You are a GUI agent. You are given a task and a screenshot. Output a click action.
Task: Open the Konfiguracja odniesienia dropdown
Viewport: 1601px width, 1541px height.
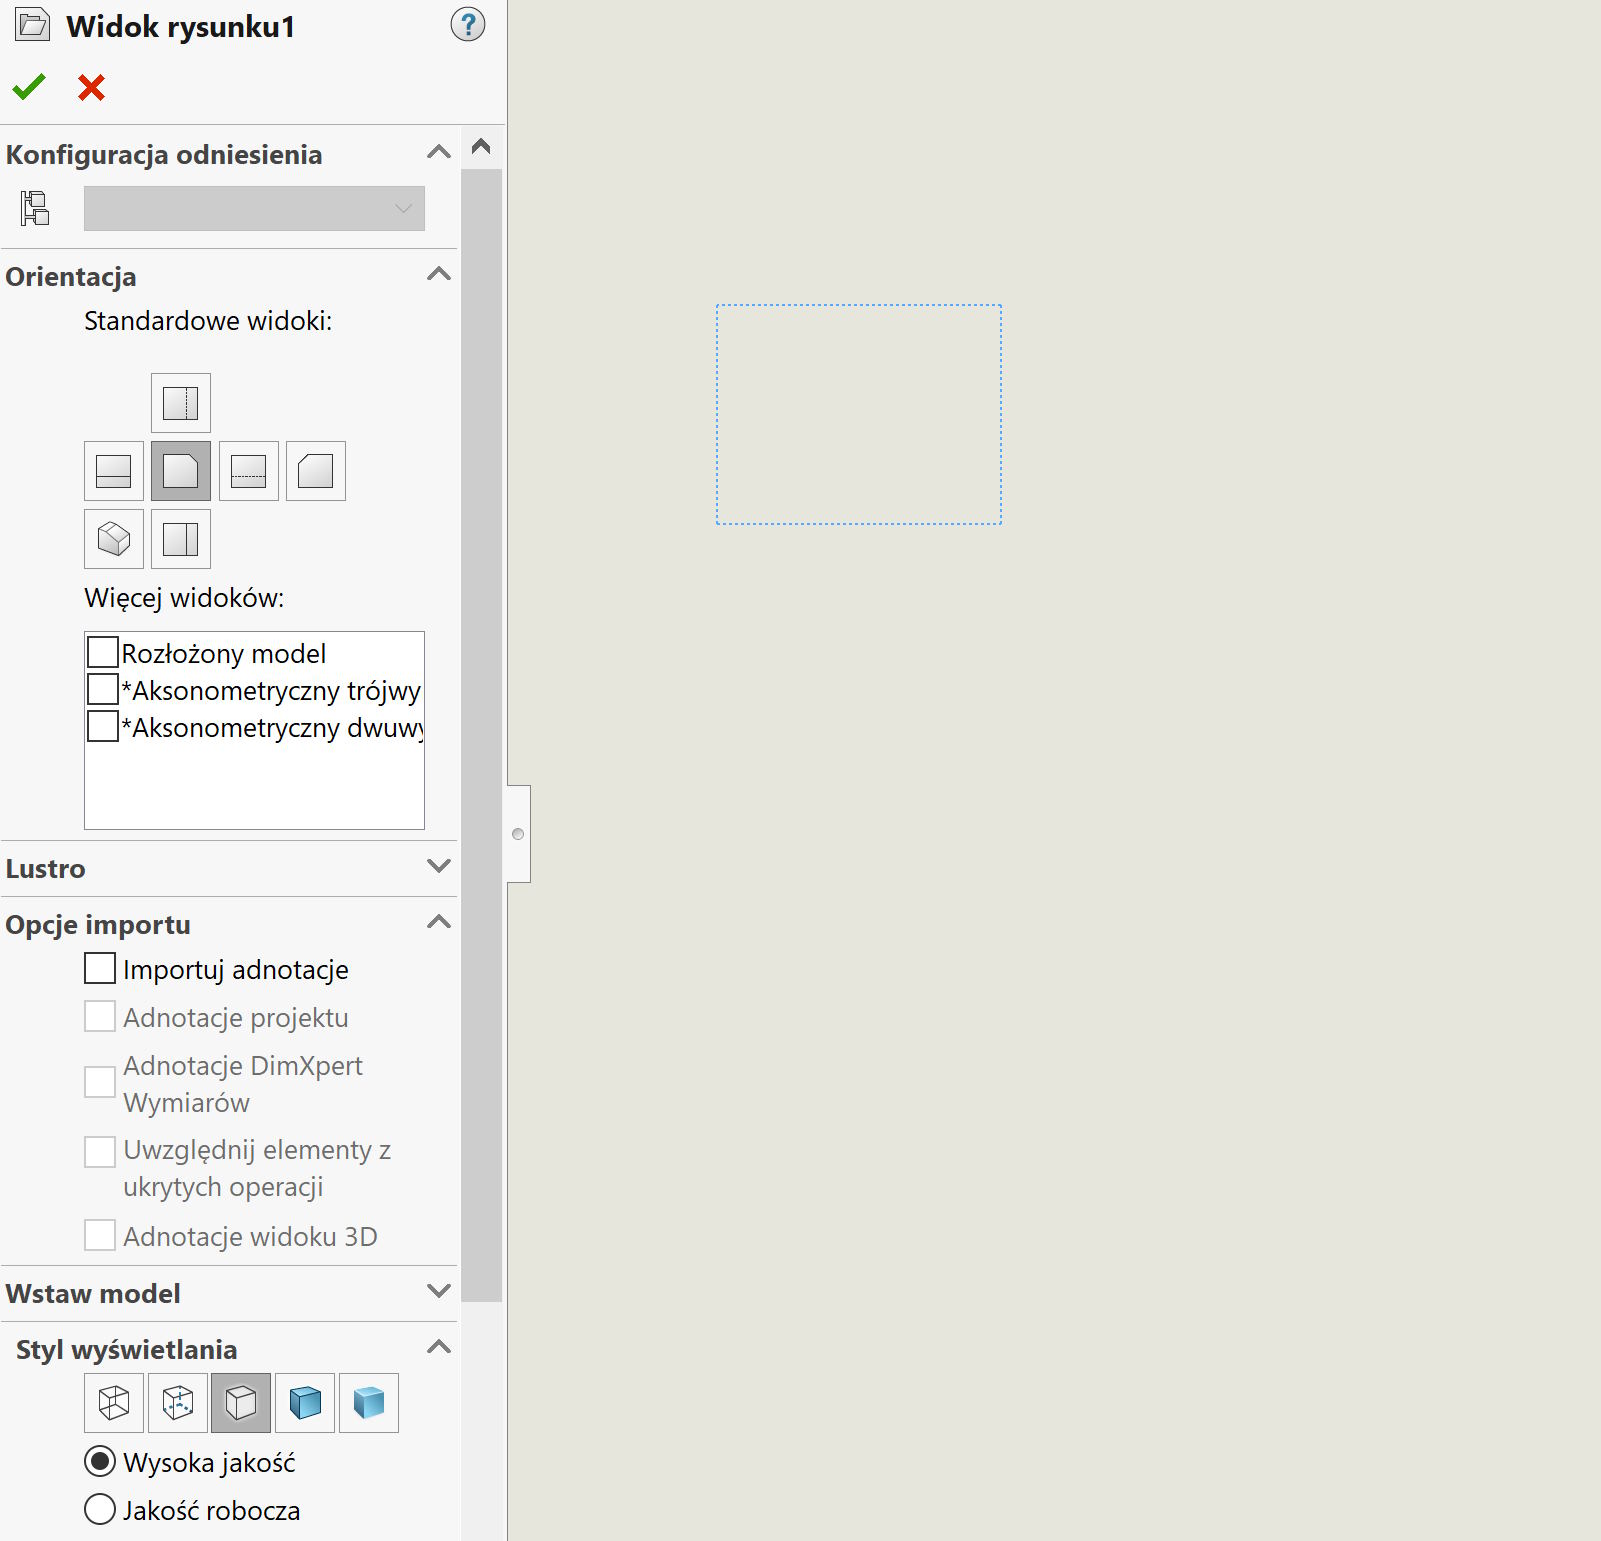click(x=254, y=209)
